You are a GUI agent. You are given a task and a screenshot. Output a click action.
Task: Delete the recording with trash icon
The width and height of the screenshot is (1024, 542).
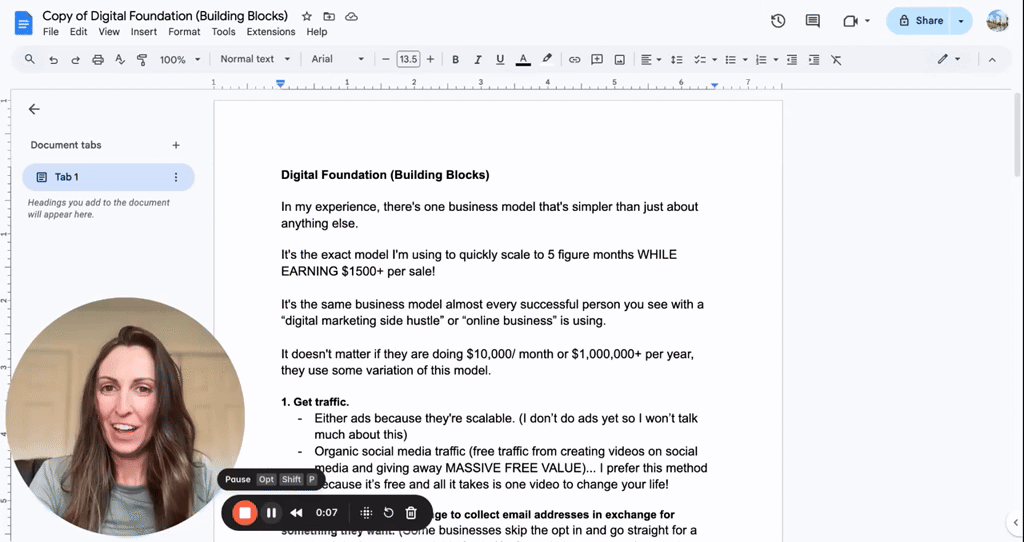click(x=411, y=513)
